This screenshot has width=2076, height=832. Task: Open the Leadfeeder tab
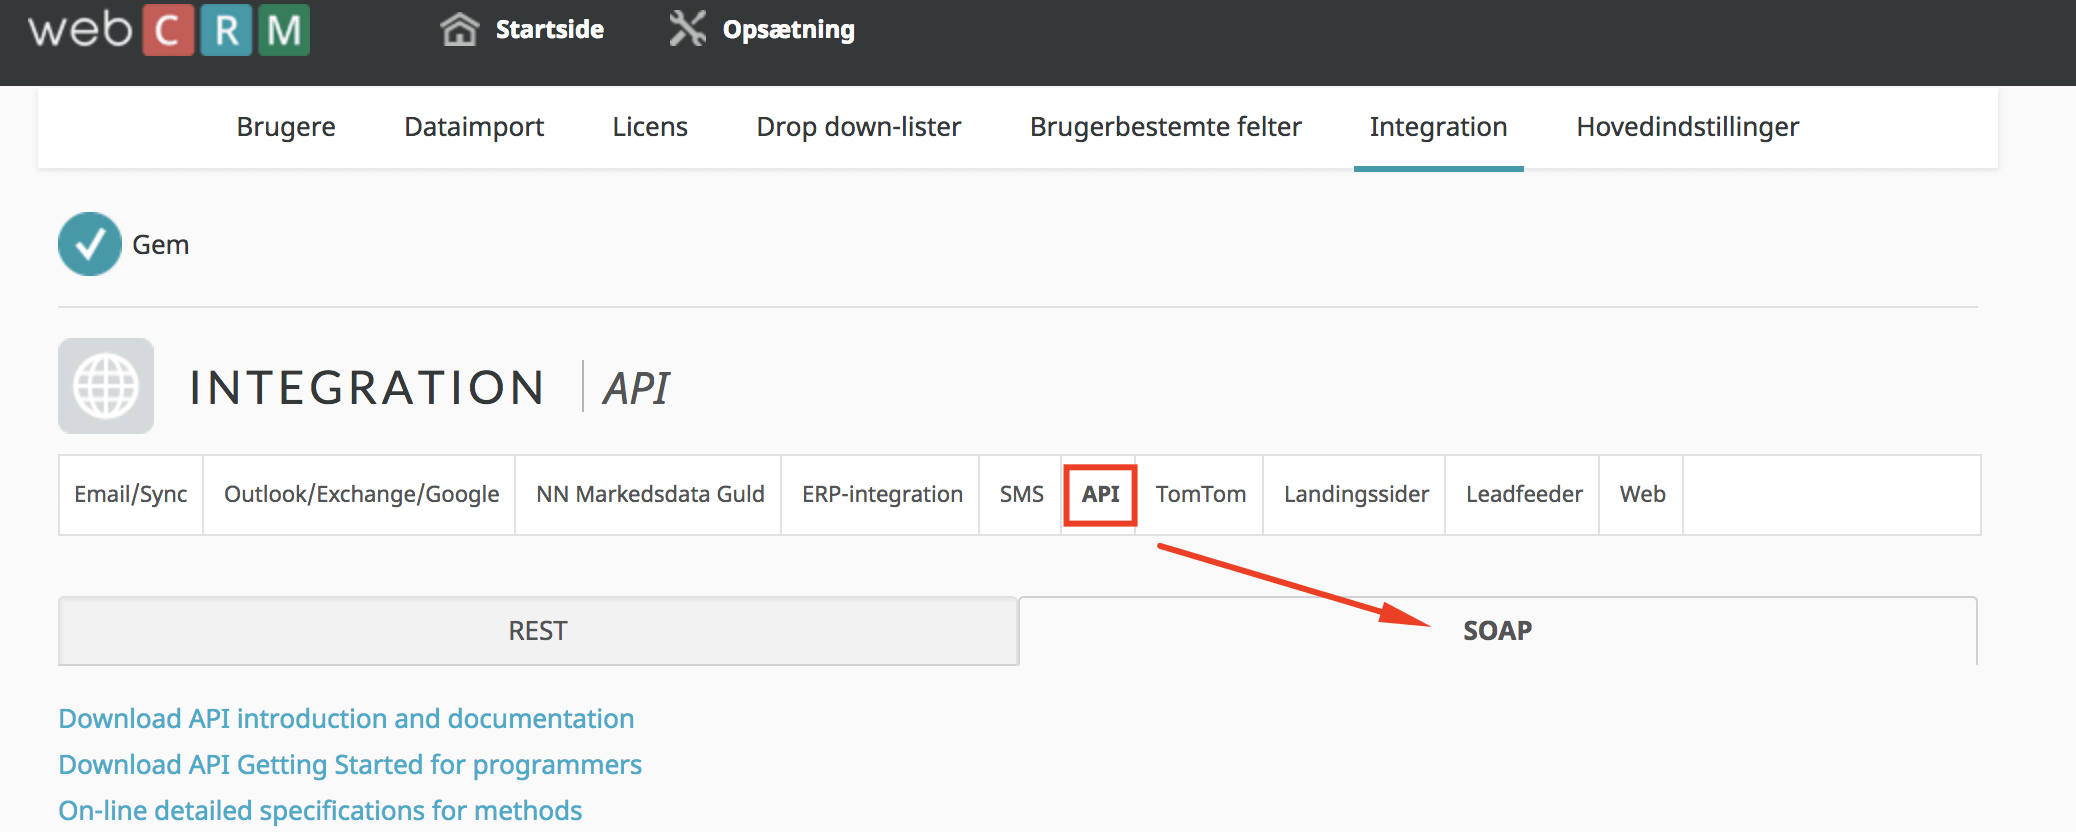(1524, 495)
